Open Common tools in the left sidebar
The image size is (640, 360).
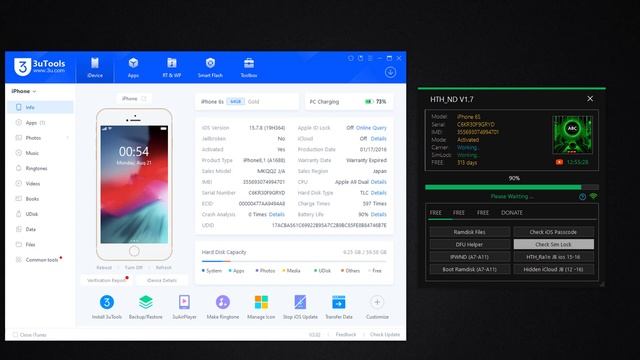[40, 260]
